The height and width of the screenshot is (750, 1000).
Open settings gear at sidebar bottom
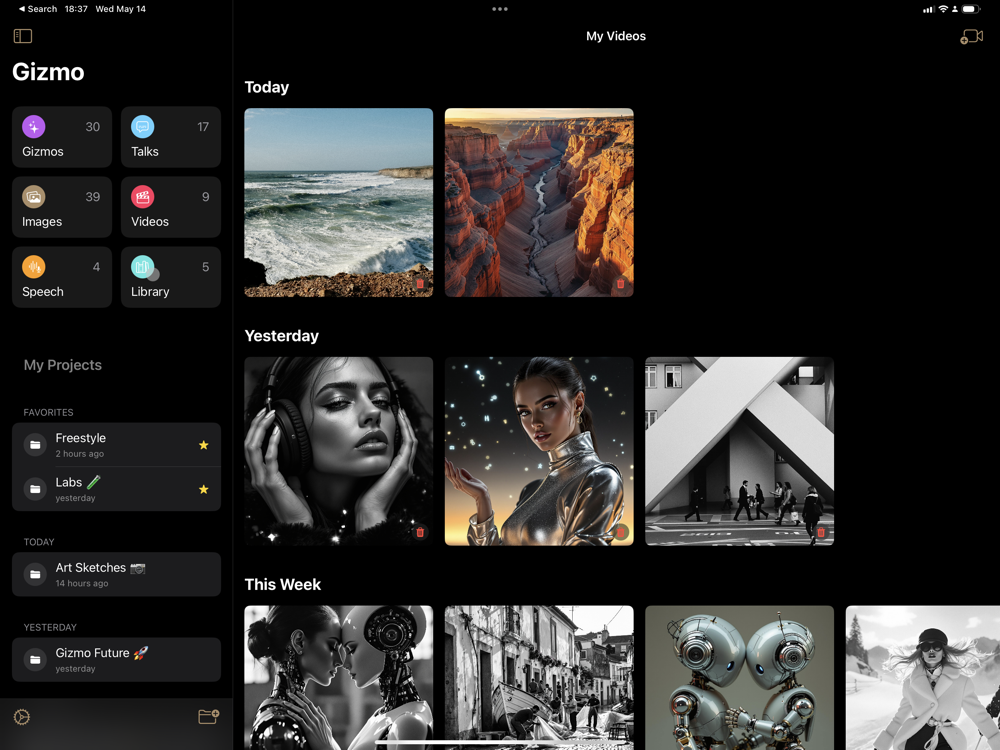tap(22, 717)
